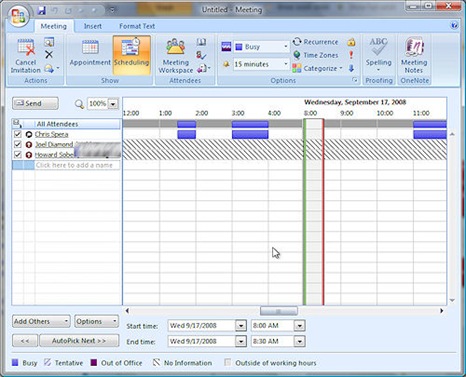466x377 pixels.
Task: Click AutoPick Next >> button
Action: [x=79, y=341]
